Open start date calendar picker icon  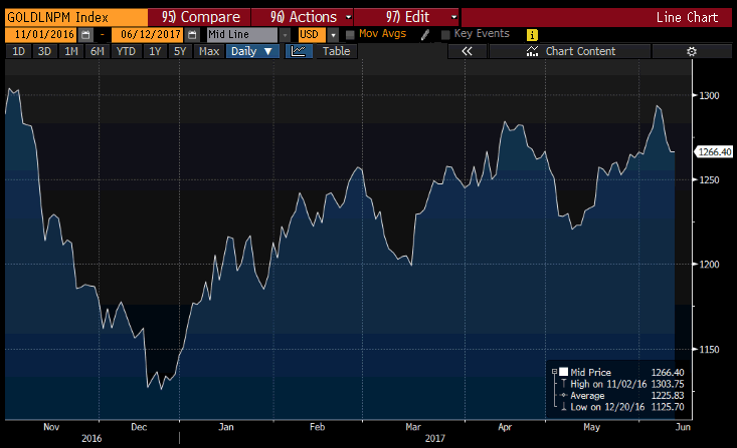86,35
